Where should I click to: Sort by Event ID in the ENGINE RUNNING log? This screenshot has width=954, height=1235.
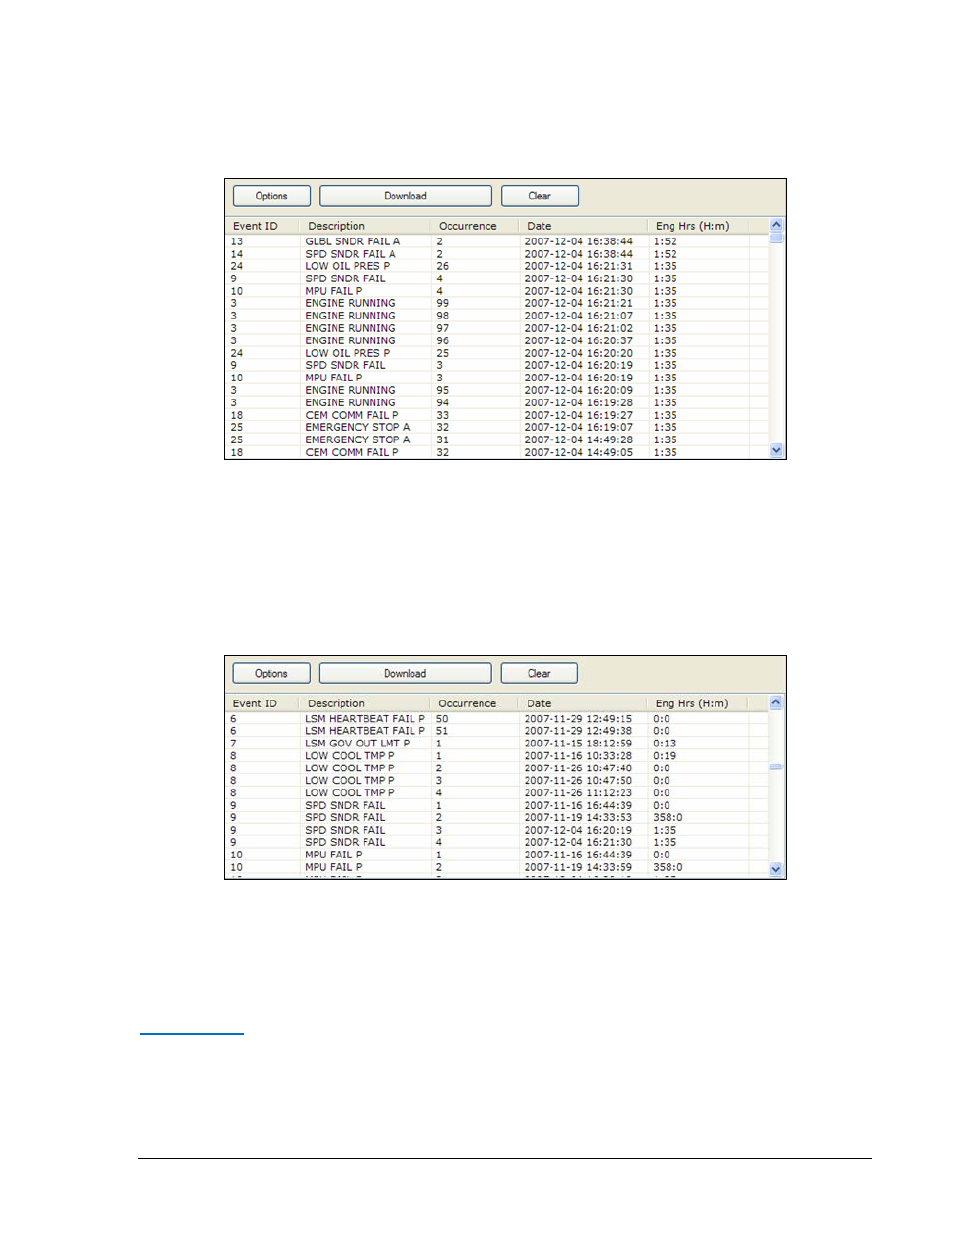(264, 226)
